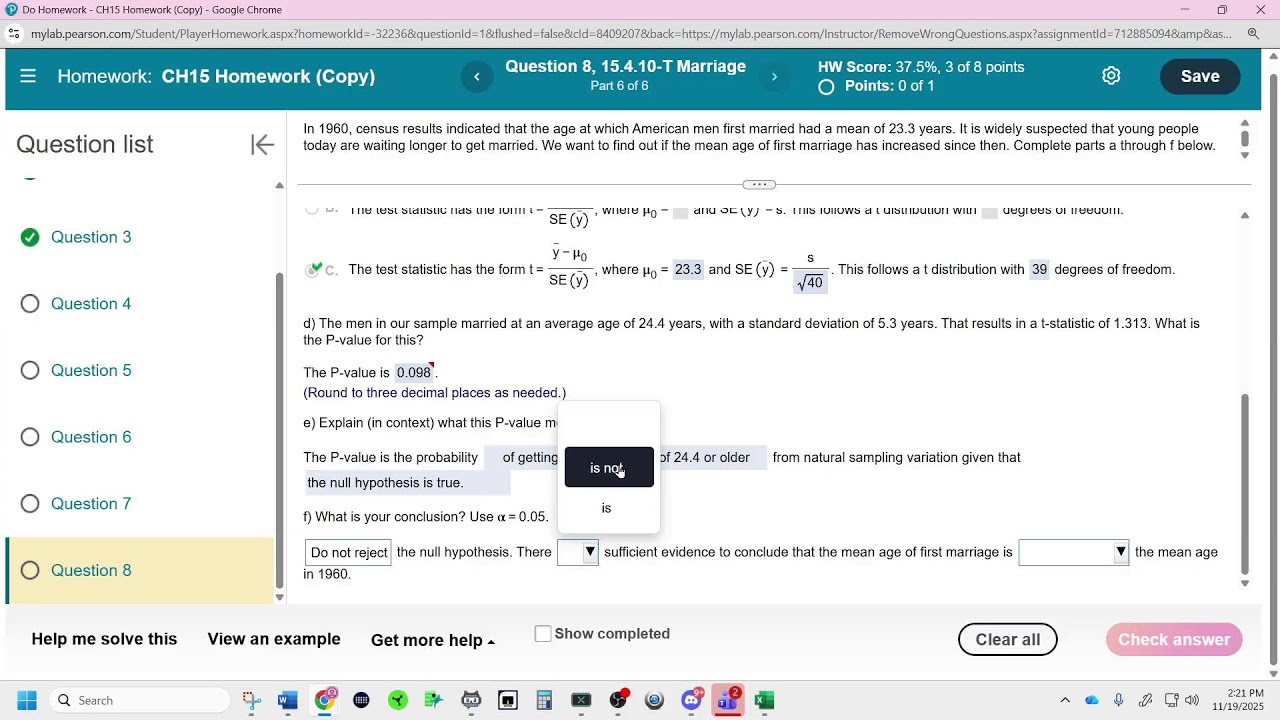Viewport: 1280px width, 720px height.
Task: Click 'HW Score: 37.5%, 3 of 8 points' text
Action: point(921,67)
